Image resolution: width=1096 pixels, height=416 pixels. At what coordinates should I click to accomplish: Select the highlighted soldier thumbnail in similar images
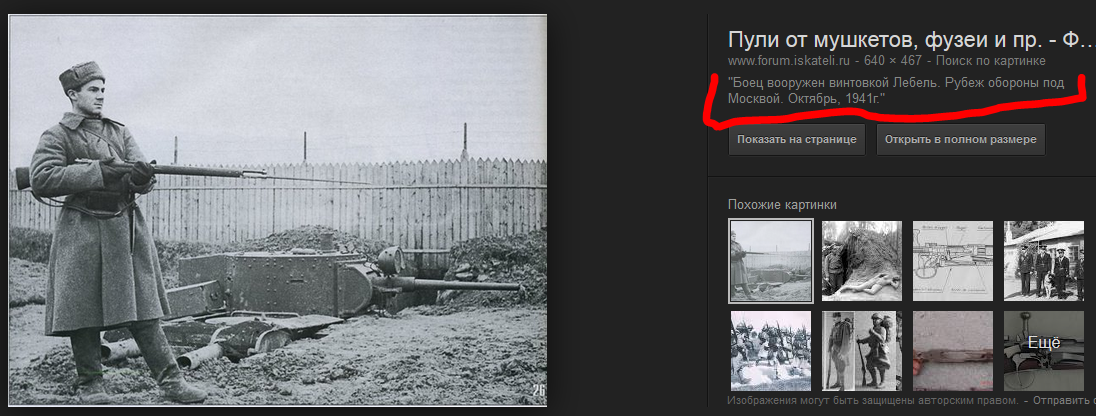coord(771,261)
